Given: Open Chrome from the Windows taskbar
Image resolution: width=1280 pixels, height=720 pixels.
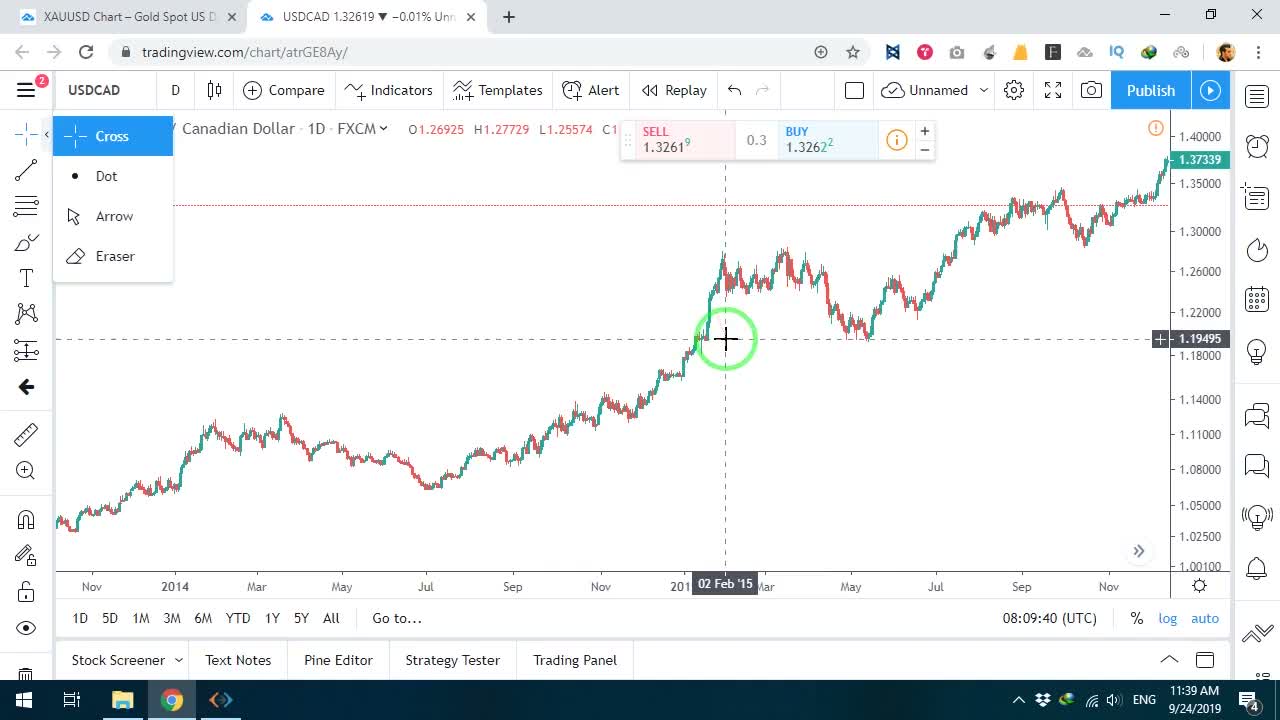Looking at the screenshot, I should pyautogui.click(x=172, y=700).
